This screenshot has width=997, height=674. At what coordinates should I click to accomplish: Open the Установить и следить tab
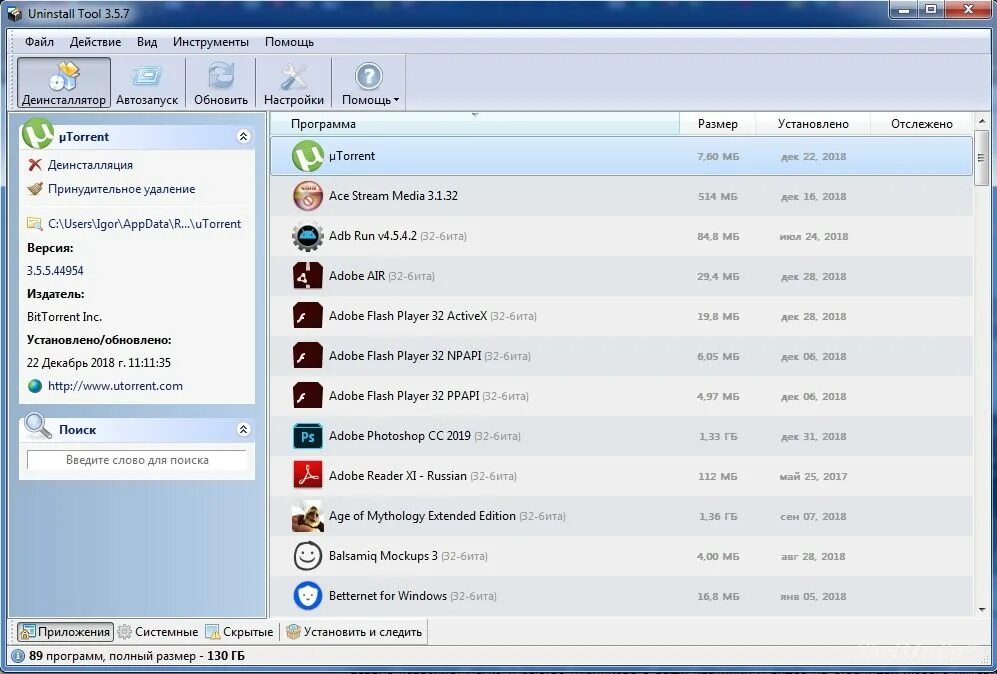pos(354,632)
